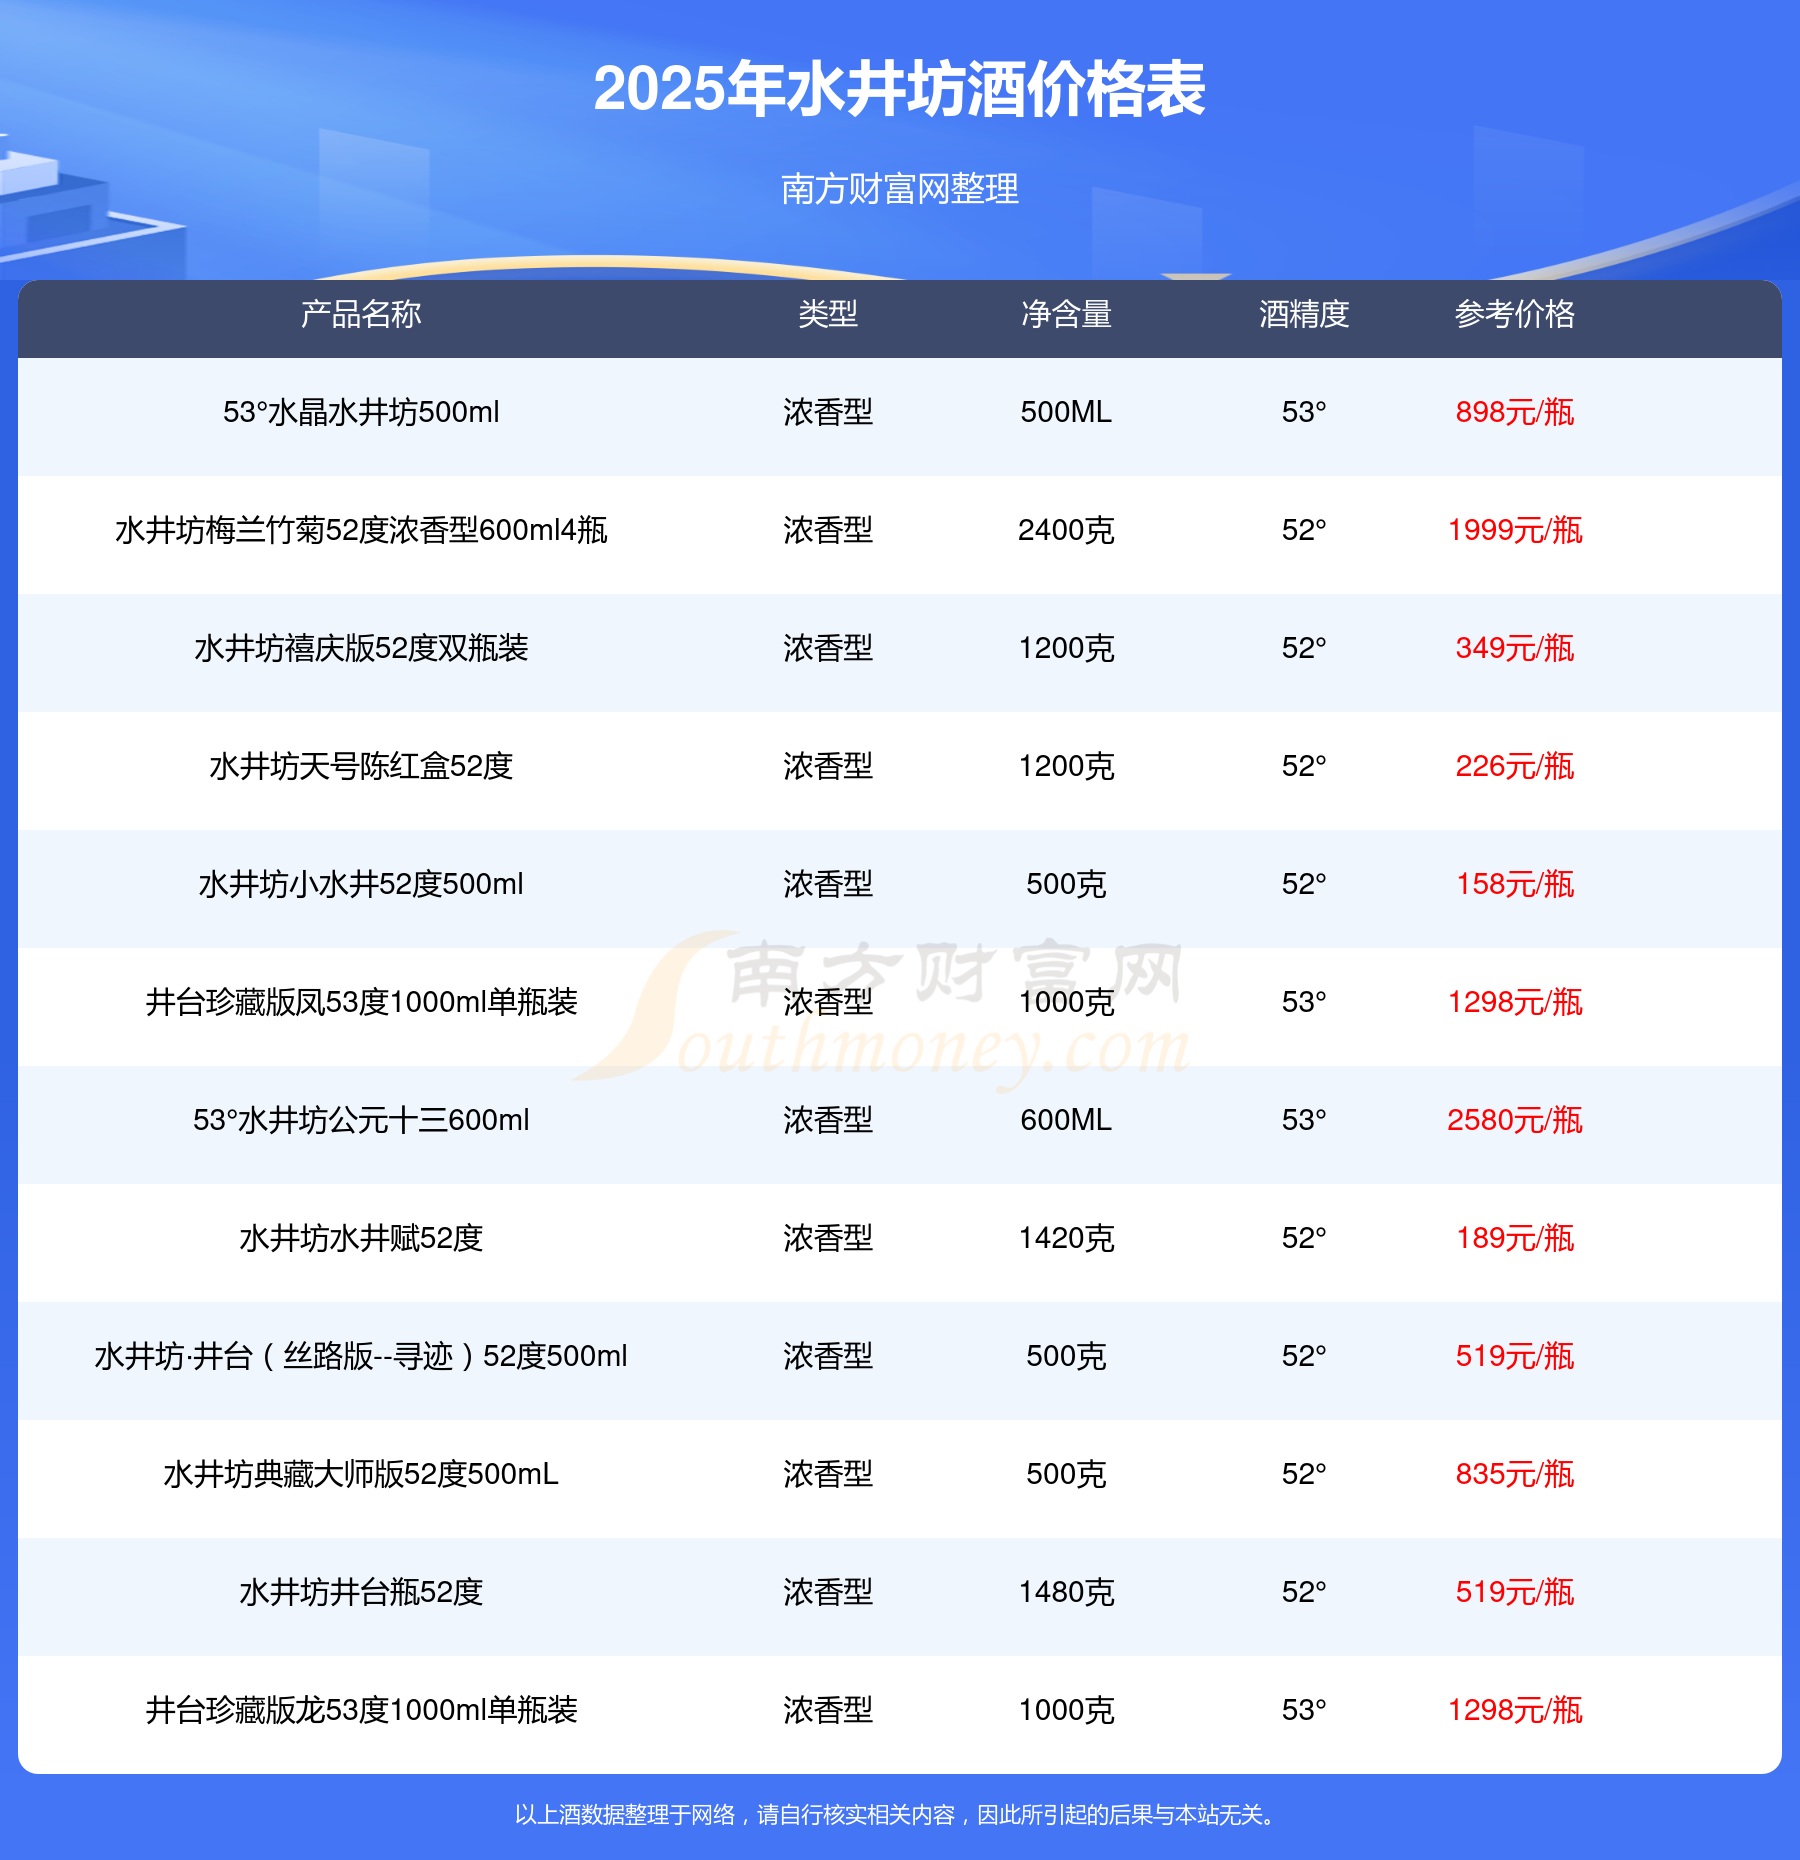Click the net content value 1420克
This screenshot has height=1860, width=1800.
pyautogui.click(x=1066, y=1238)
